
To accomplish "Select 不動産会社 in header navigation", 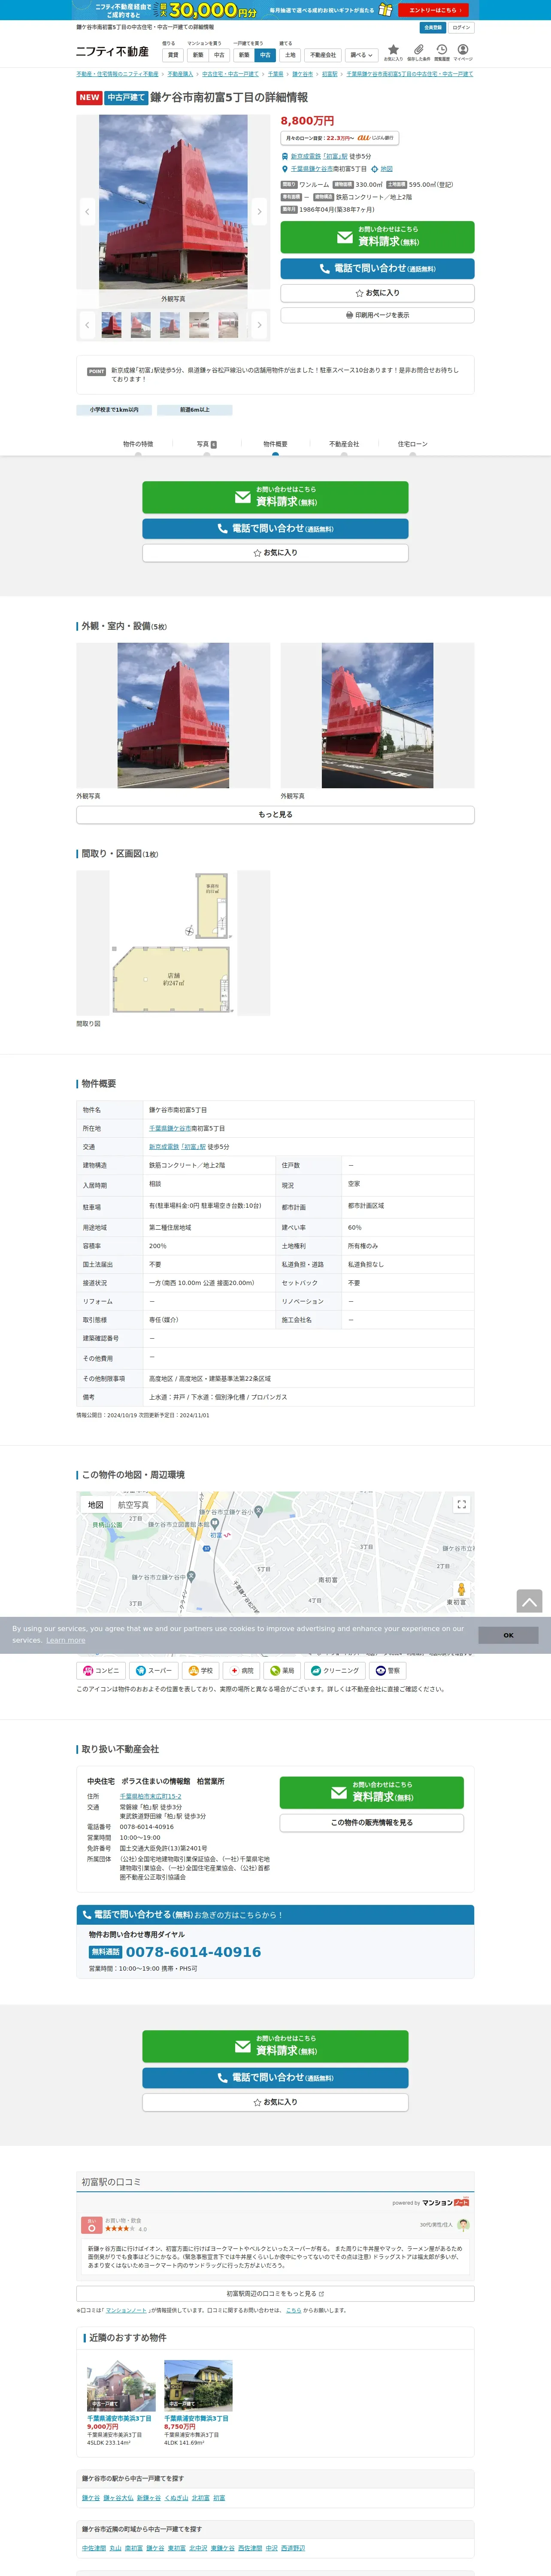I will tap(323, 55).
